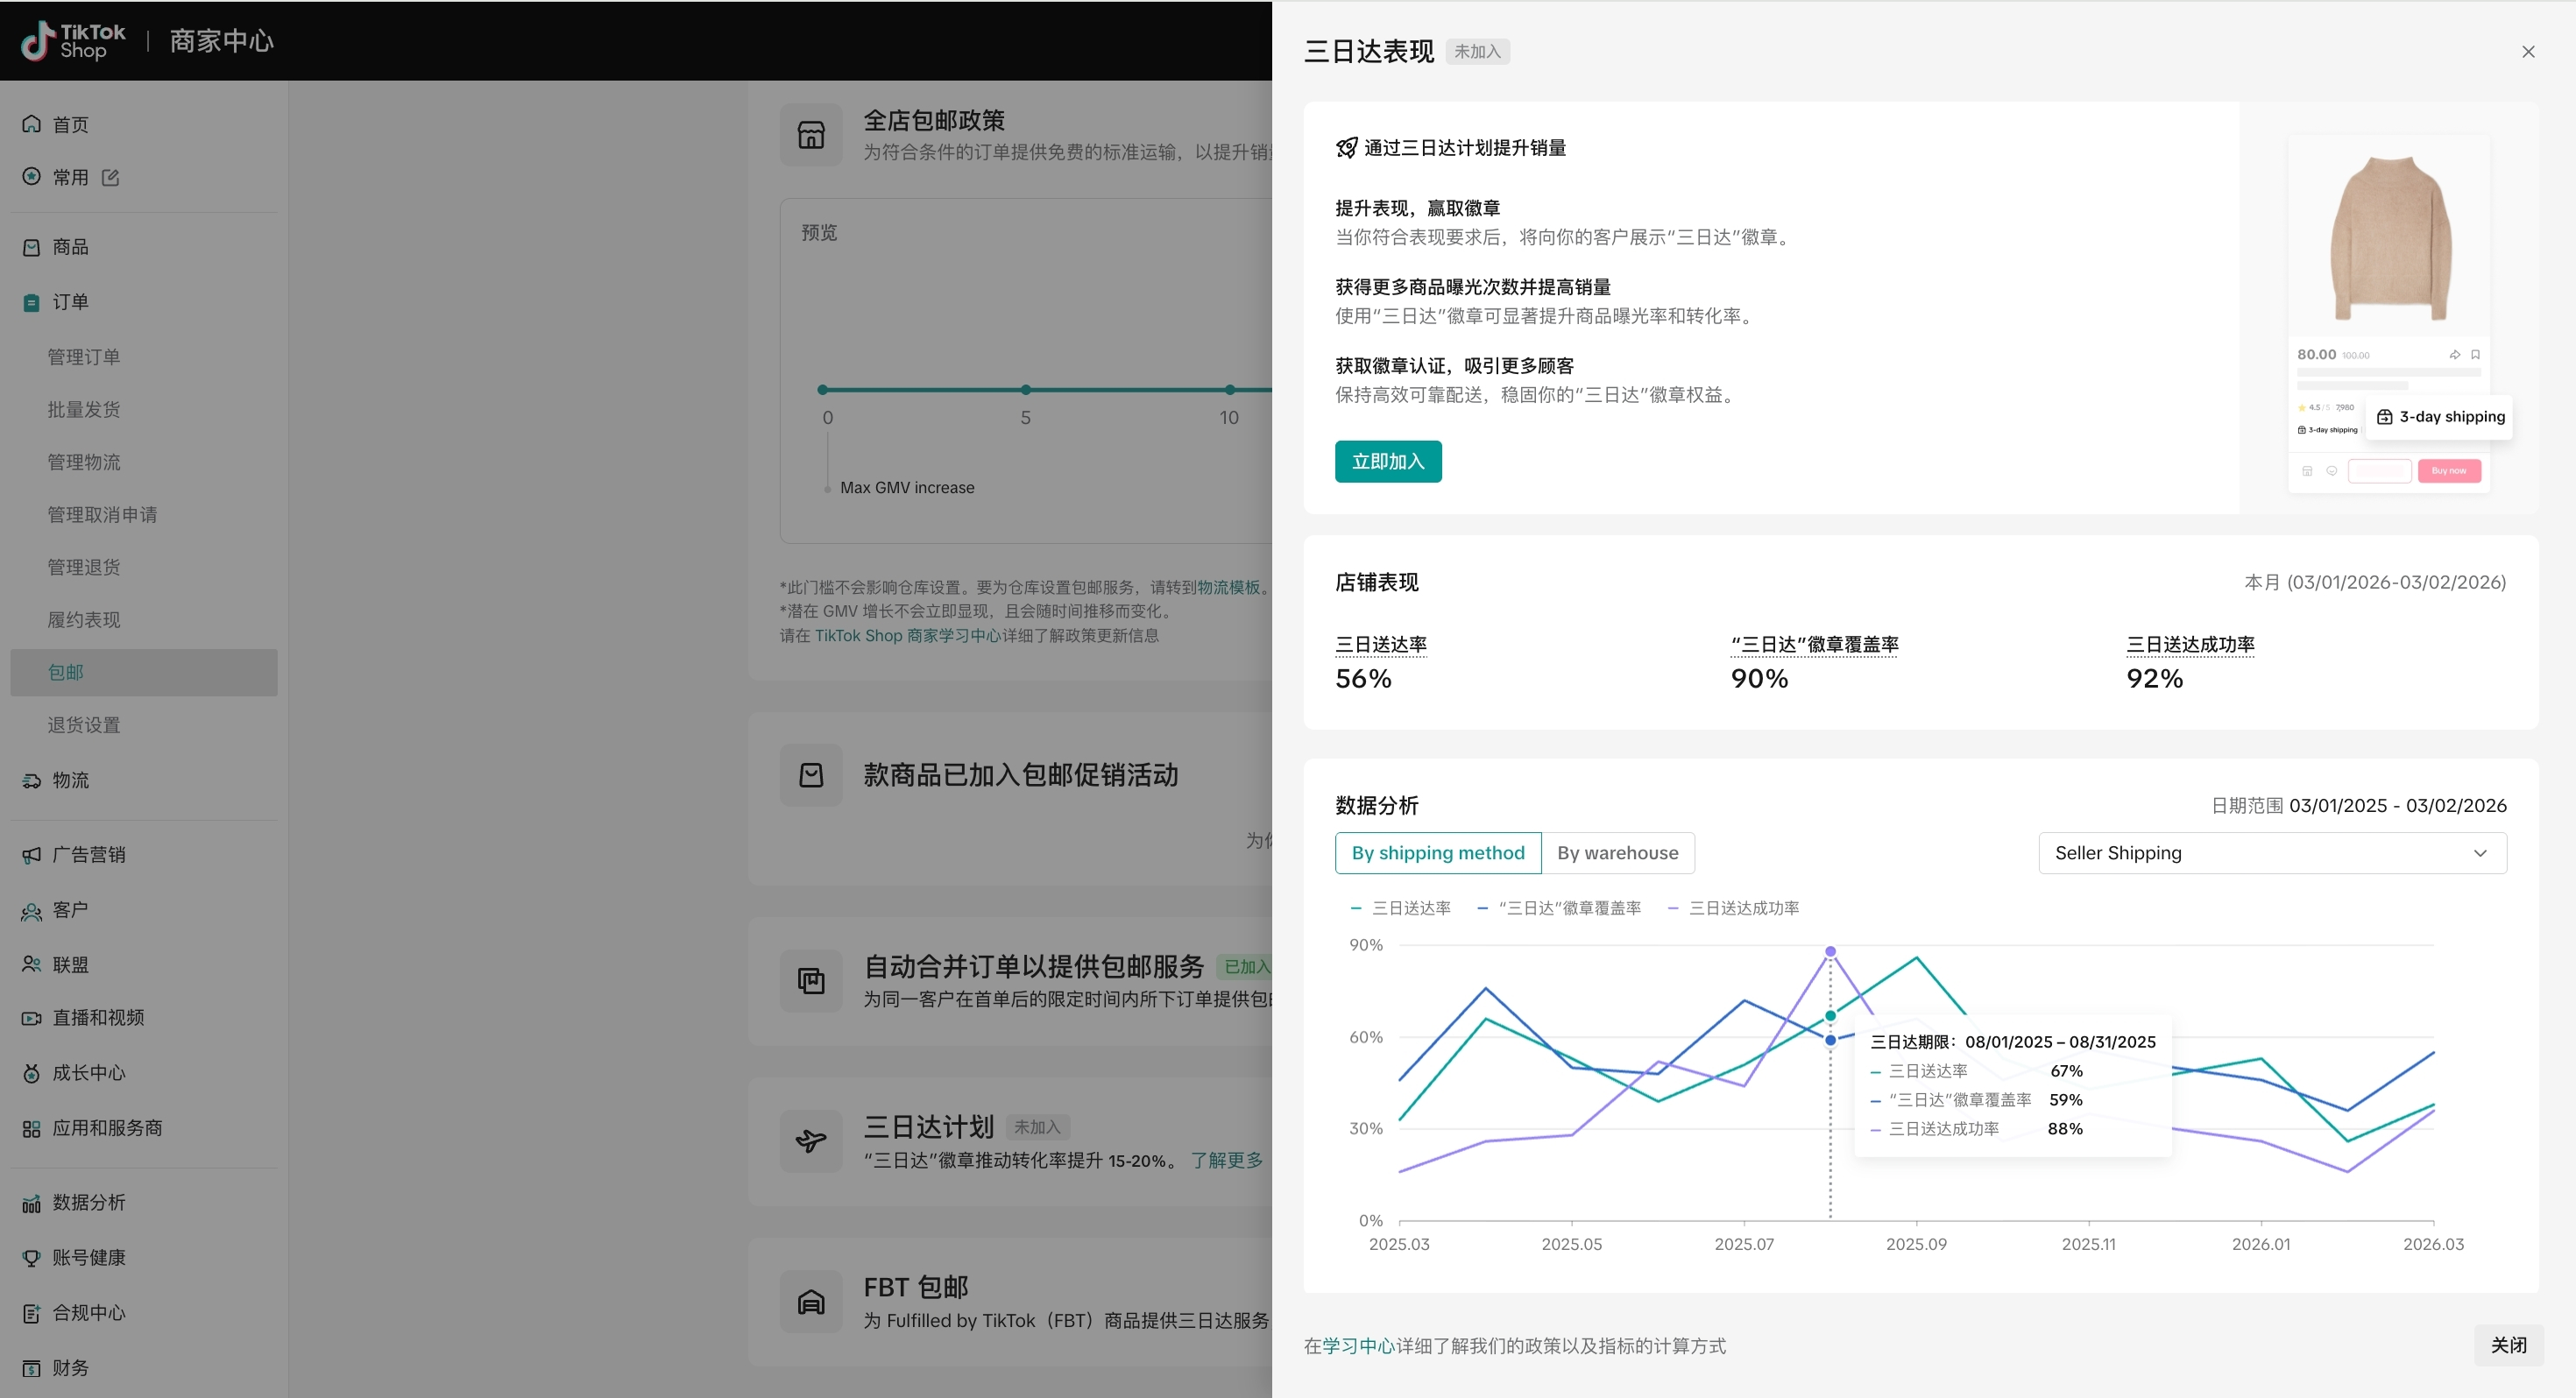
Task: Open the Seller Shipping dropdown
Action: (2272, 853)
